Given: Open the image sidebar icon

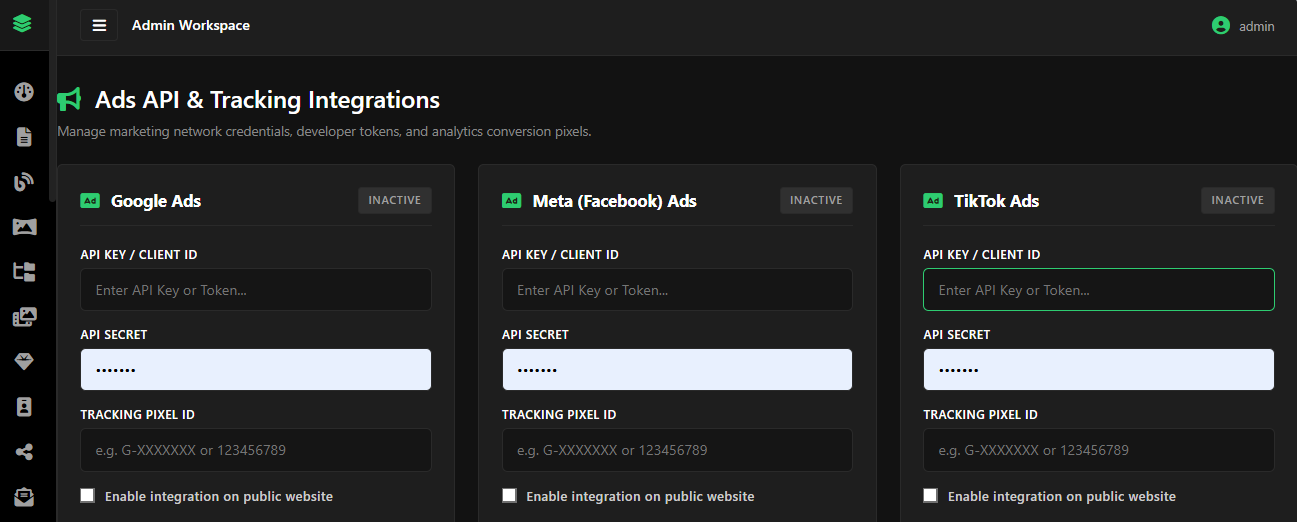Looking at the screenshot, I should click(x=24, y=227).
